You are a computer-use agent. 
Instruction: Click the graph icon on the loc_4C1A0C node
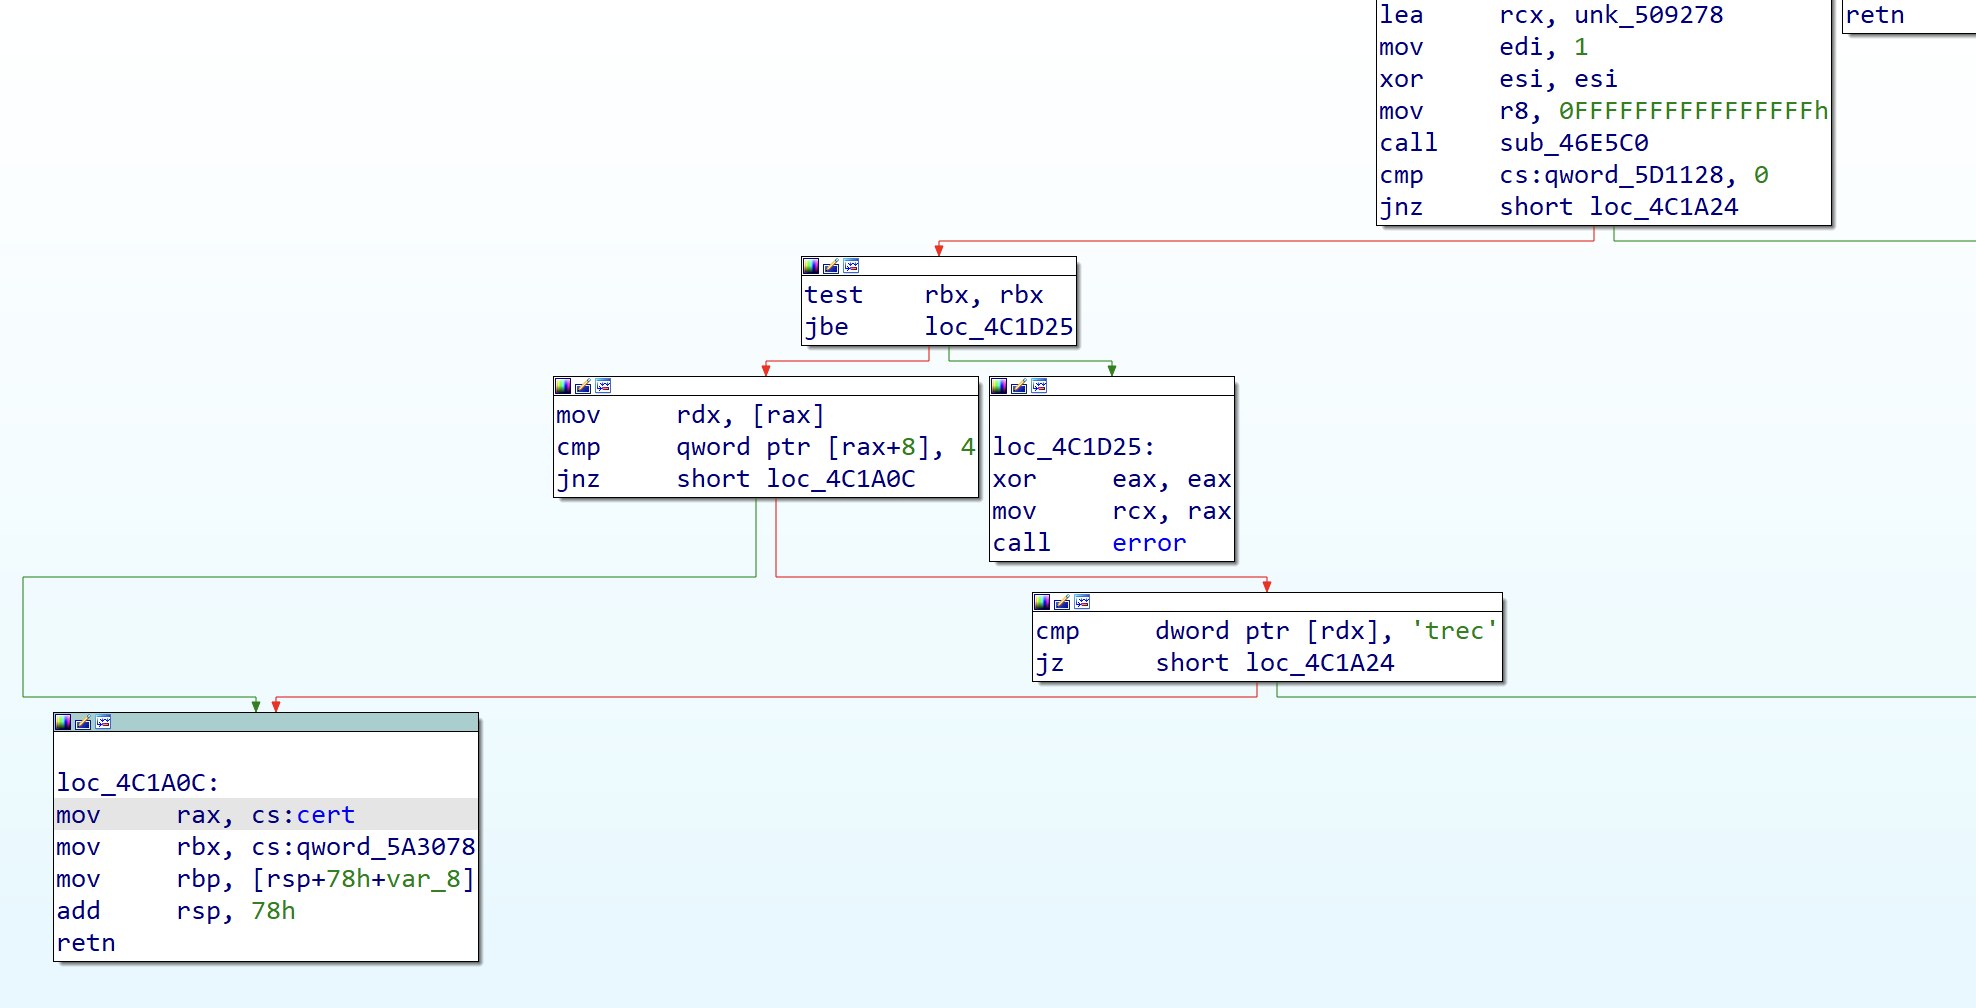coord(103,722)
